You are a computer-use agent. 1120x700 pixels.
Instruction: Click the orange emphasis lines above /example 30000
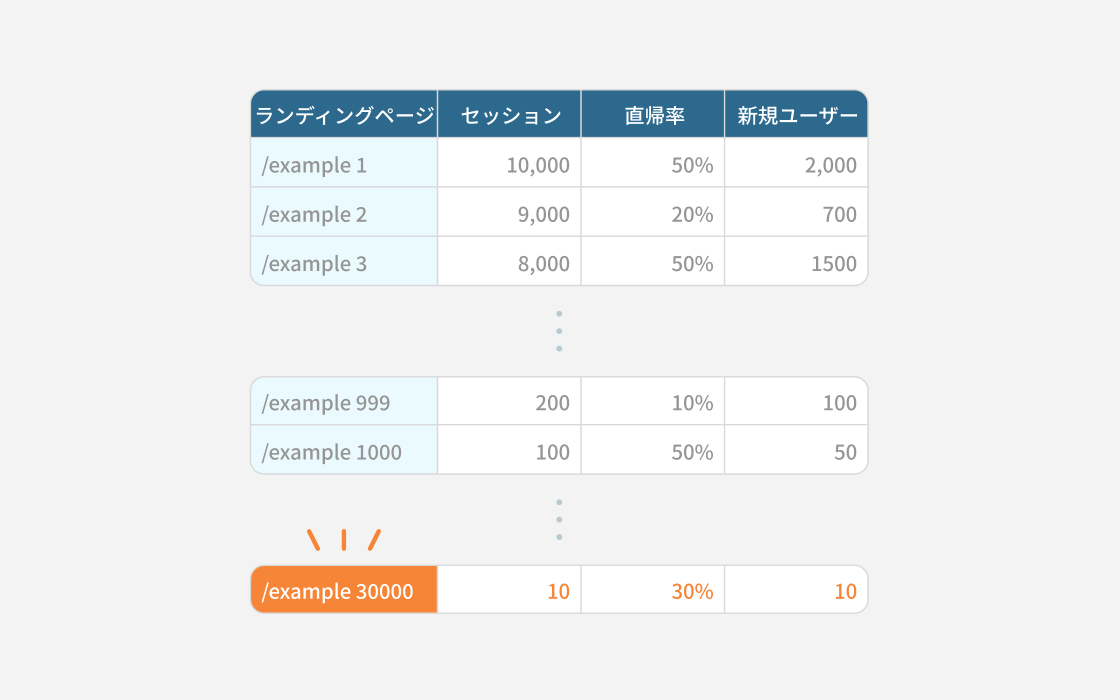pyautogui.click(x=344, y=540)
